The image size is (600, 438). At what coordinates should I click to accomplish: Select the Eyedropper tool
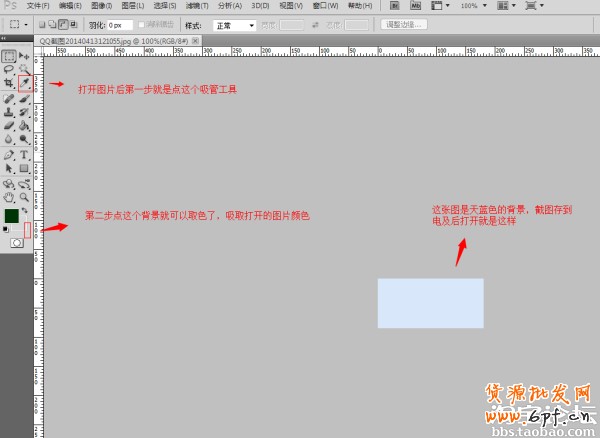[x=24, y=84]
